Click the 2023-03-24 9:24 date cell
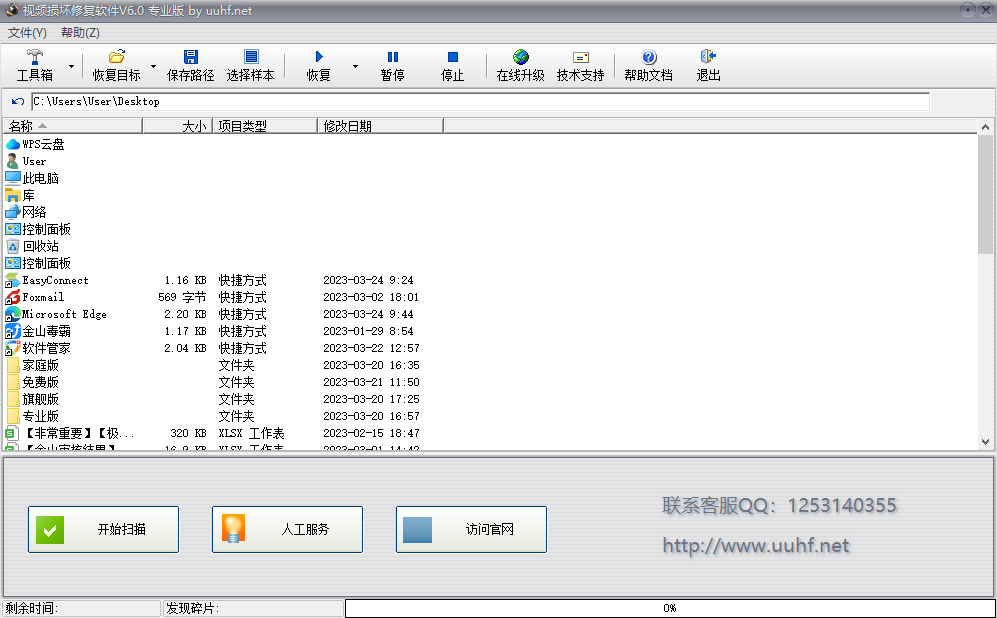This screenshot has height=618, width=997. pos(368,280)
